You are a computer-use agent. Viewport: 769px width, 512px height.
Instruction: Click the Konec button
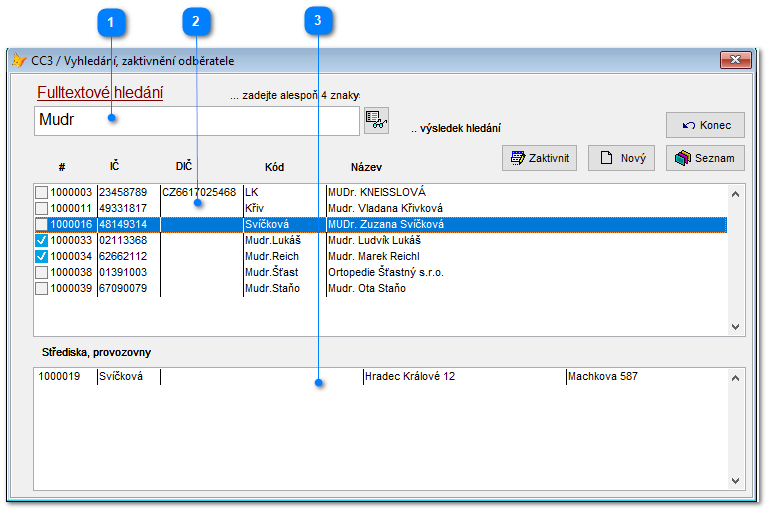pyautogui.click(x=705, y=125)
